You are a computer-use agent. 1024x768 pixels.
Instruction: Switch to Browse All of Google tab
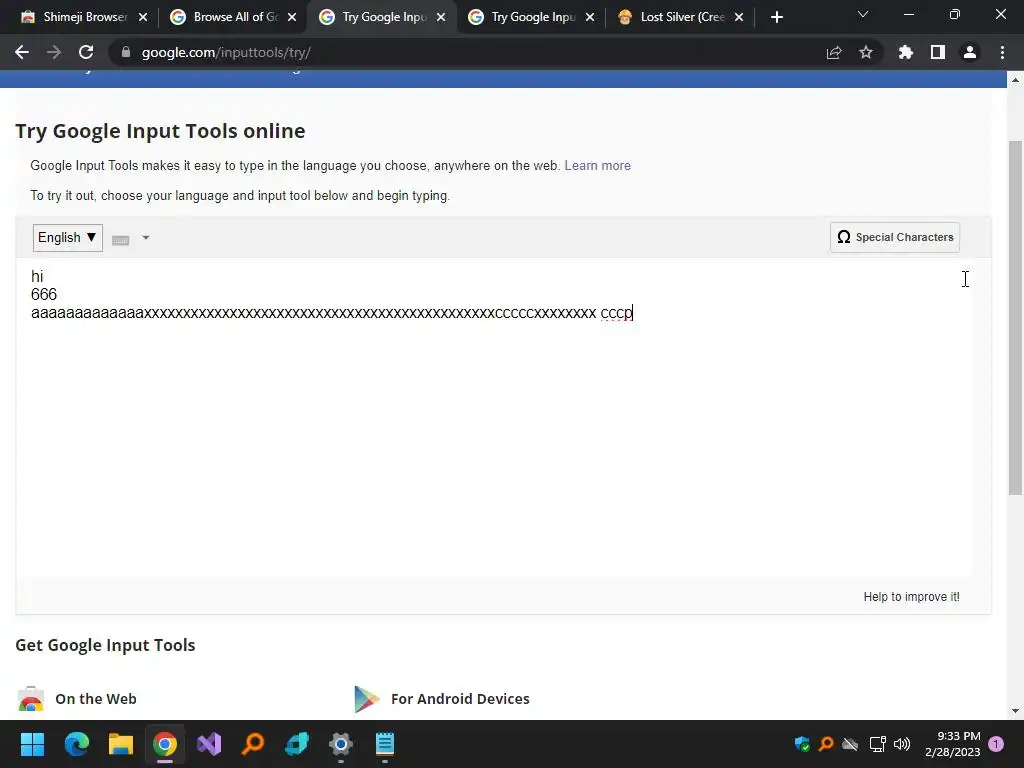tap(234, 17)
